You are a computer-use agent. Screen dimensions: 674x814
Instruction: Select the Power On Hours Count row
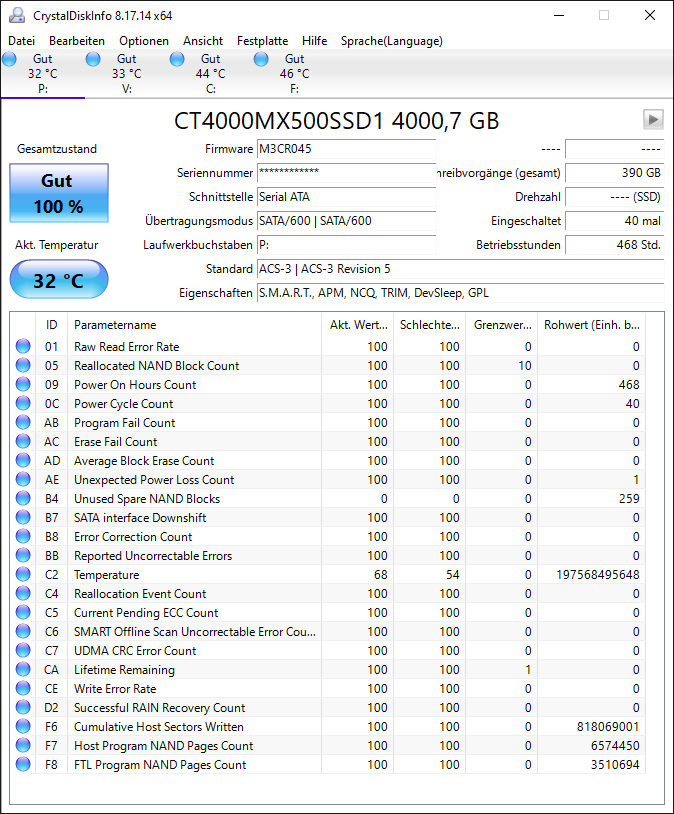click(328, 385)
